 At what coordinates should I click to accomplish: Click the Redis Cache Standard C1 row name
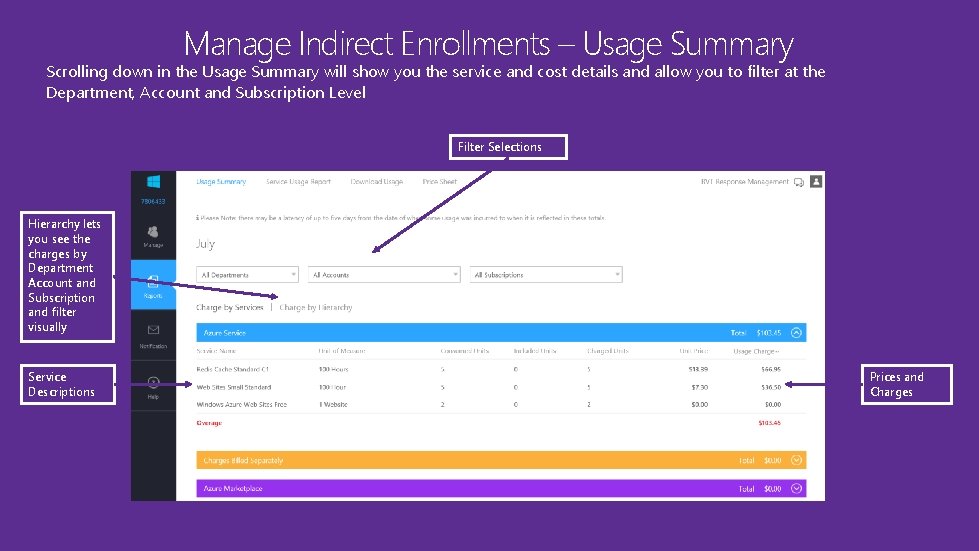point(232,369)
